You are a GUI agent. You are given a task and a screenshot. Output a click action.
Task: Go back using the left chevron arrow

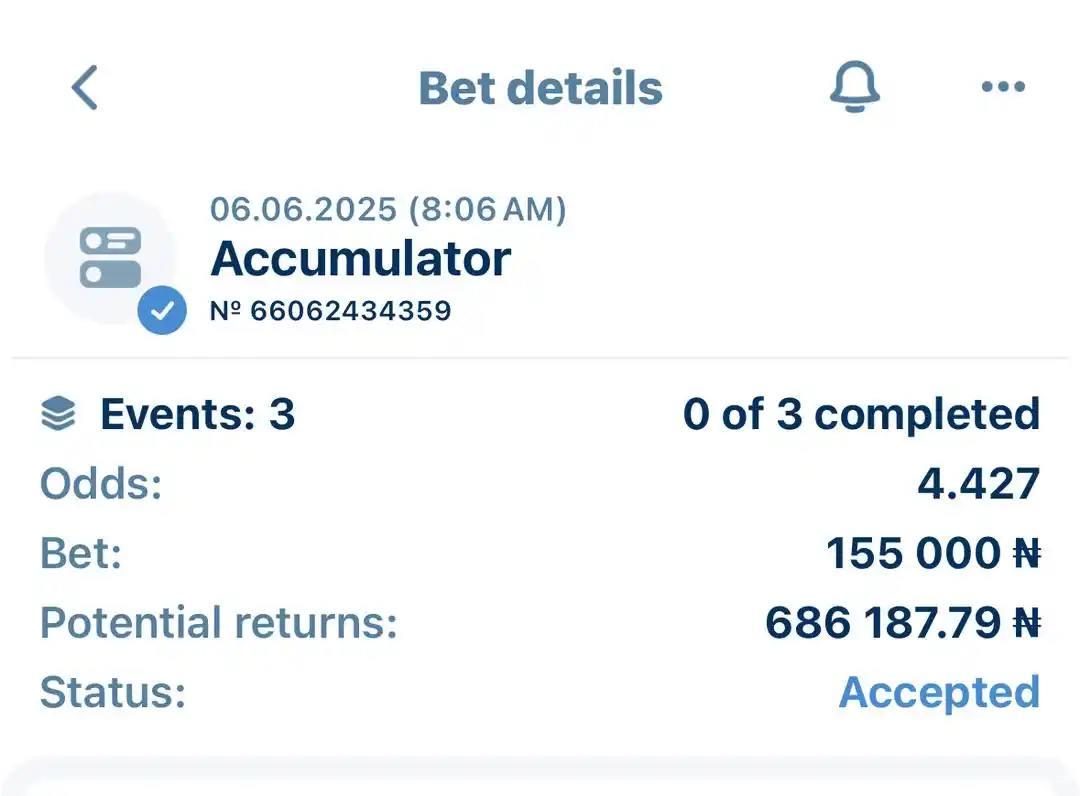point(85,88)
